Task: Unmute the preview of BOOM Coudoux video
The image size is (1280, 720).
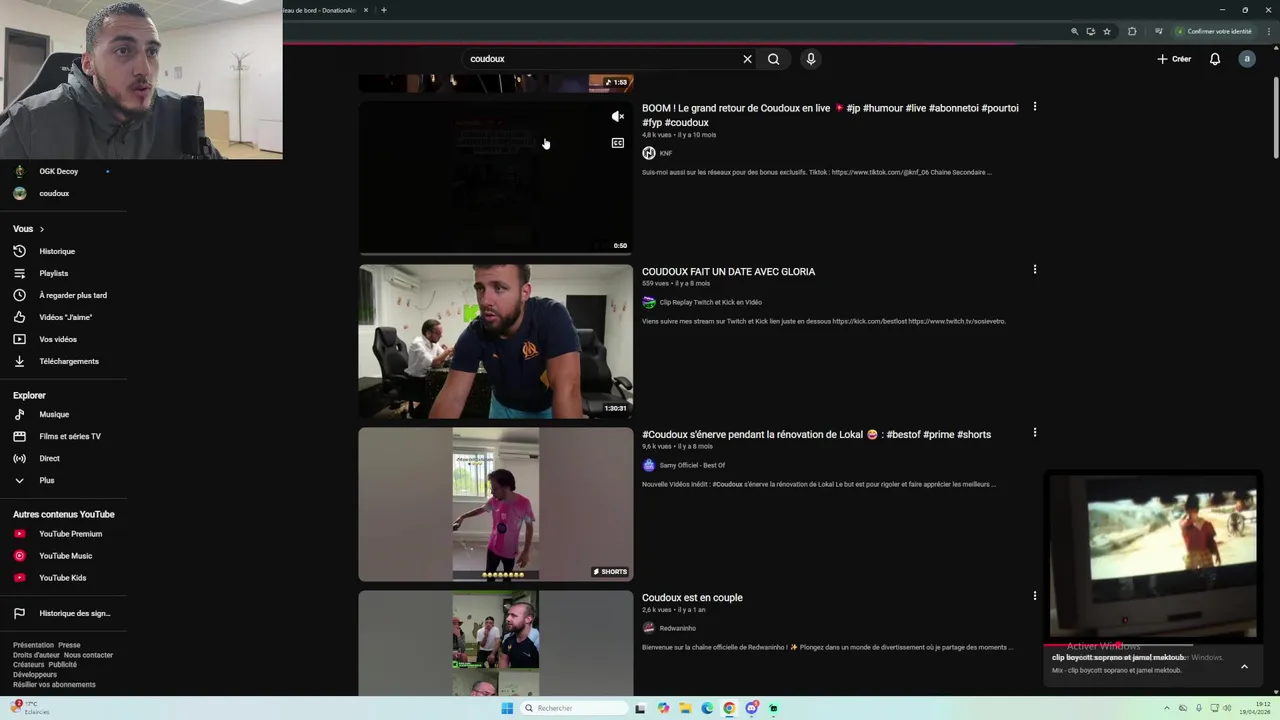Action: point(618,117)
